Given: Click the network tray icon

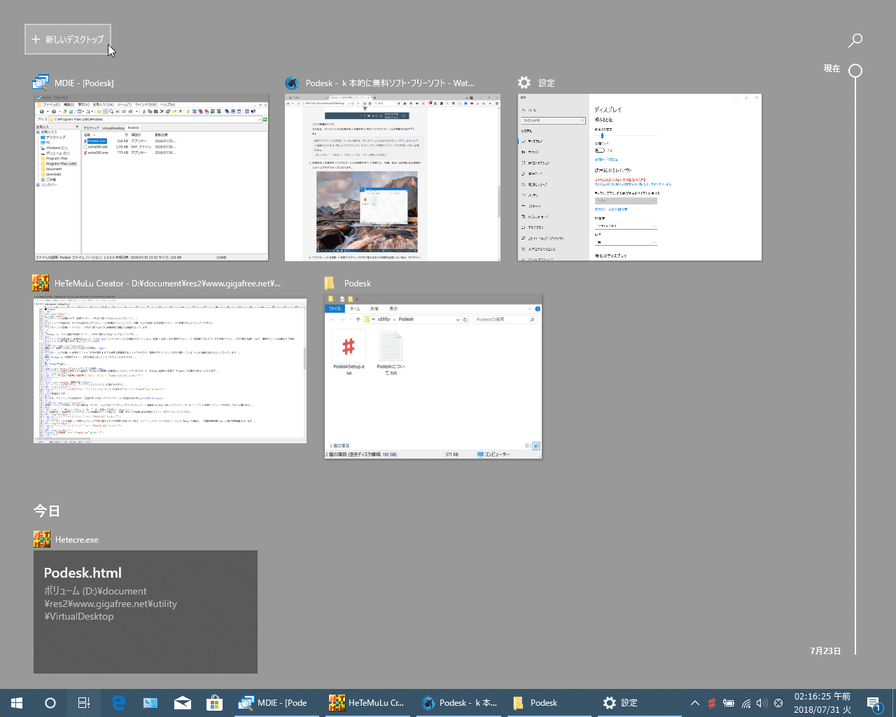Looking at the screenshot, I should tap(746, 703).
